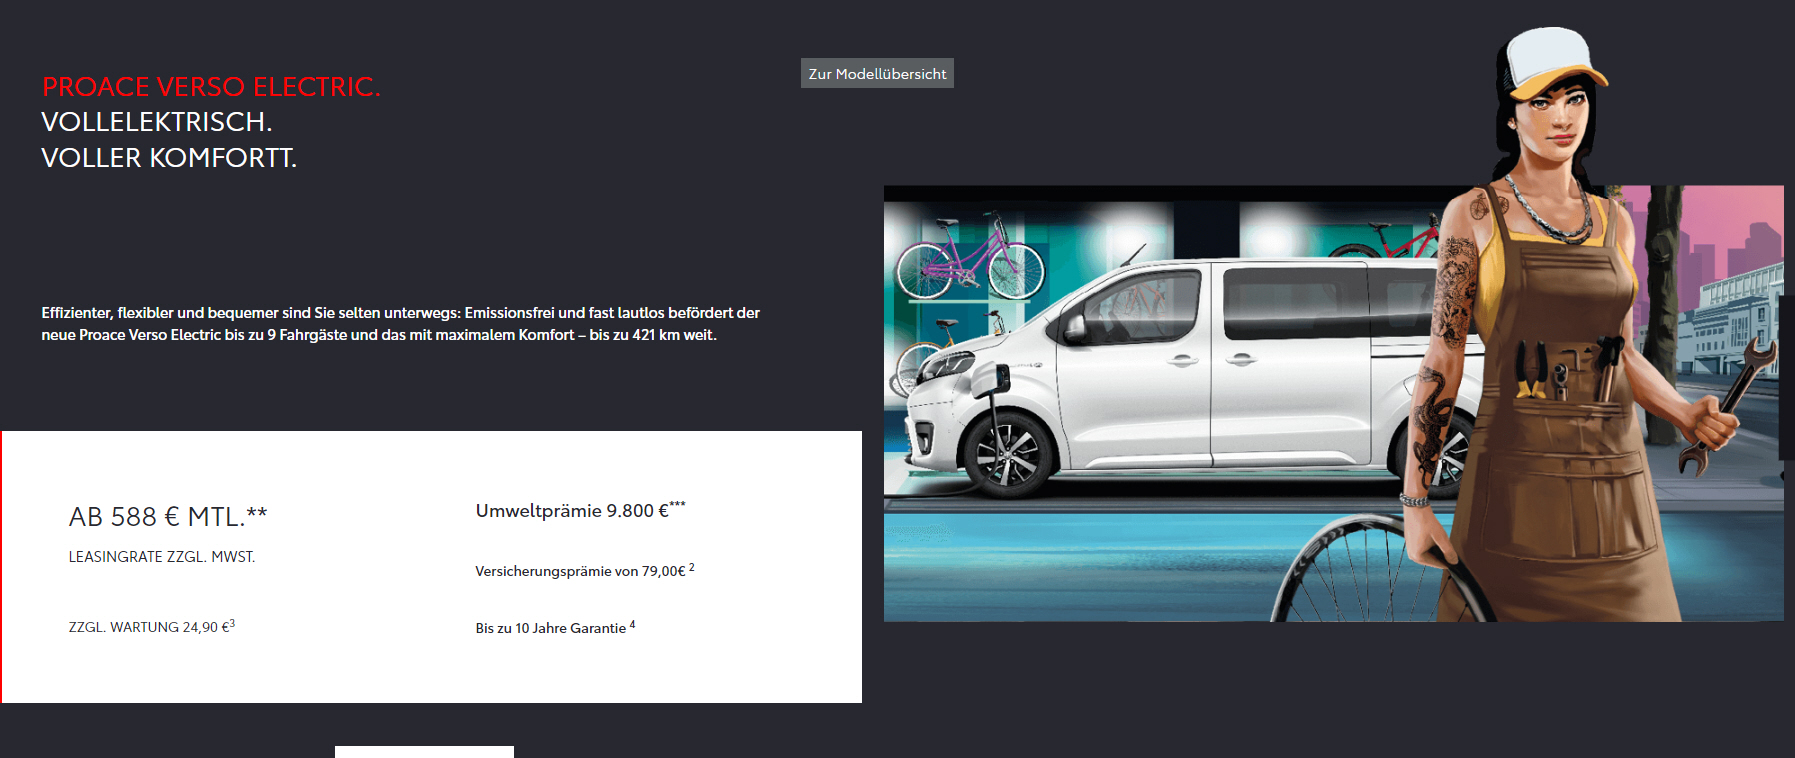Click Bis zu 10 Jahre Garantie text
The height and width of the screenshot is (758, 1795).
[x=555, y=627]
